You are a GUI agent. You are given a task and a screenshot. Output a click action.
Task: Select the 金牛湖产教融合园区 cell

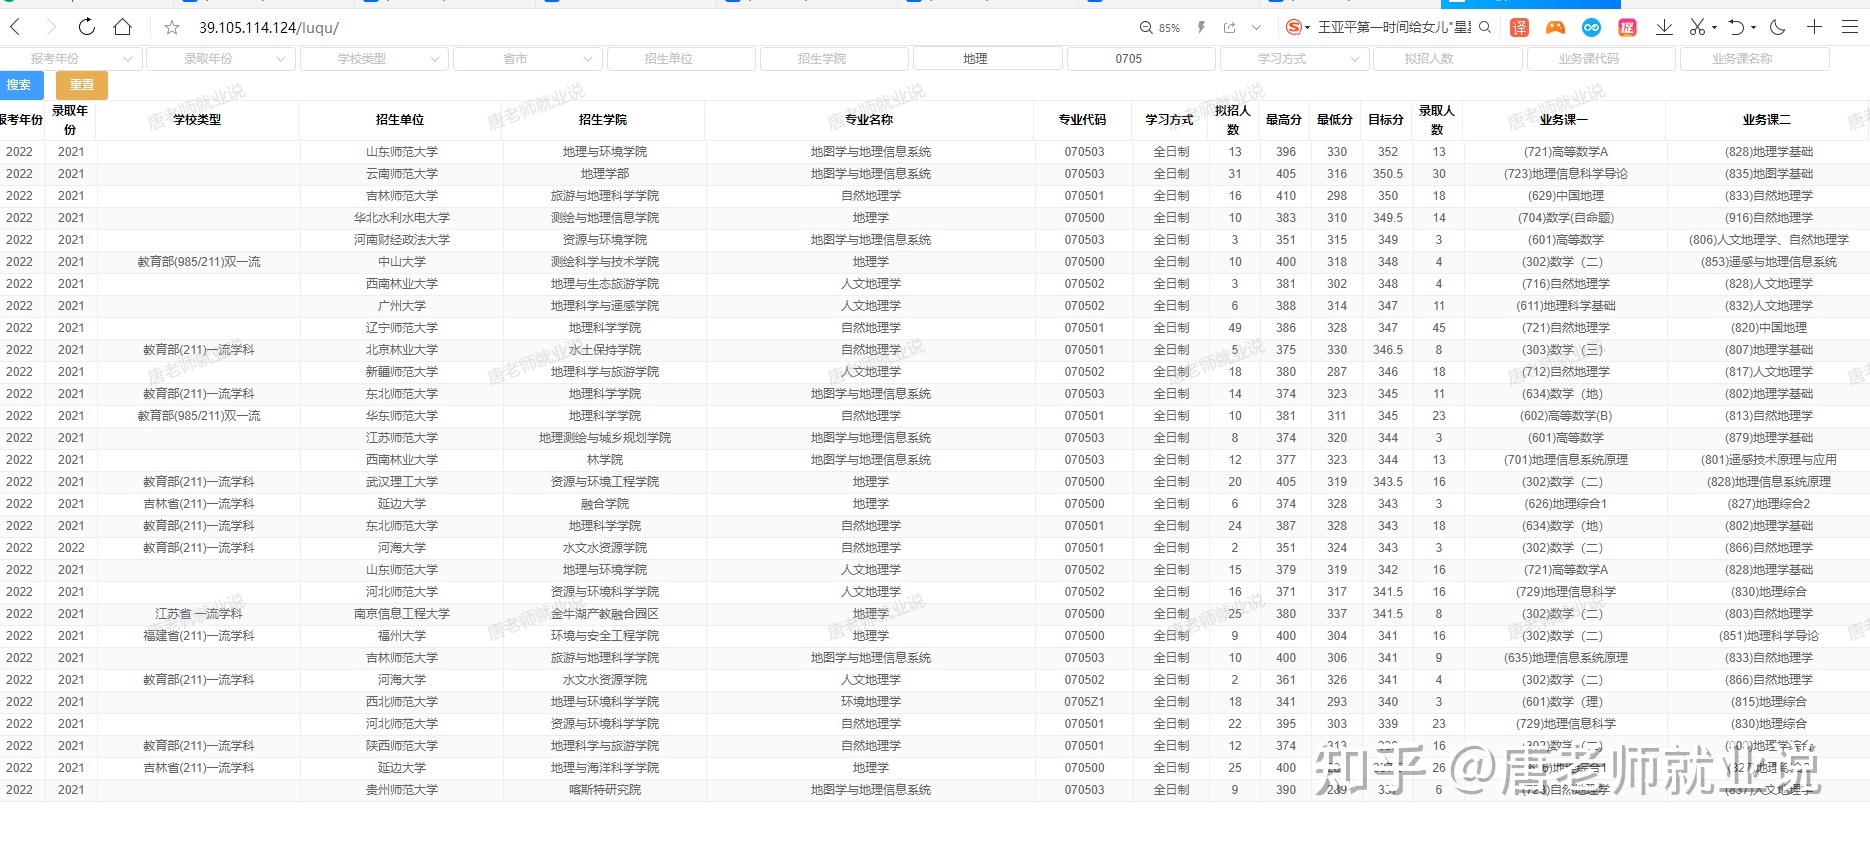604,614
